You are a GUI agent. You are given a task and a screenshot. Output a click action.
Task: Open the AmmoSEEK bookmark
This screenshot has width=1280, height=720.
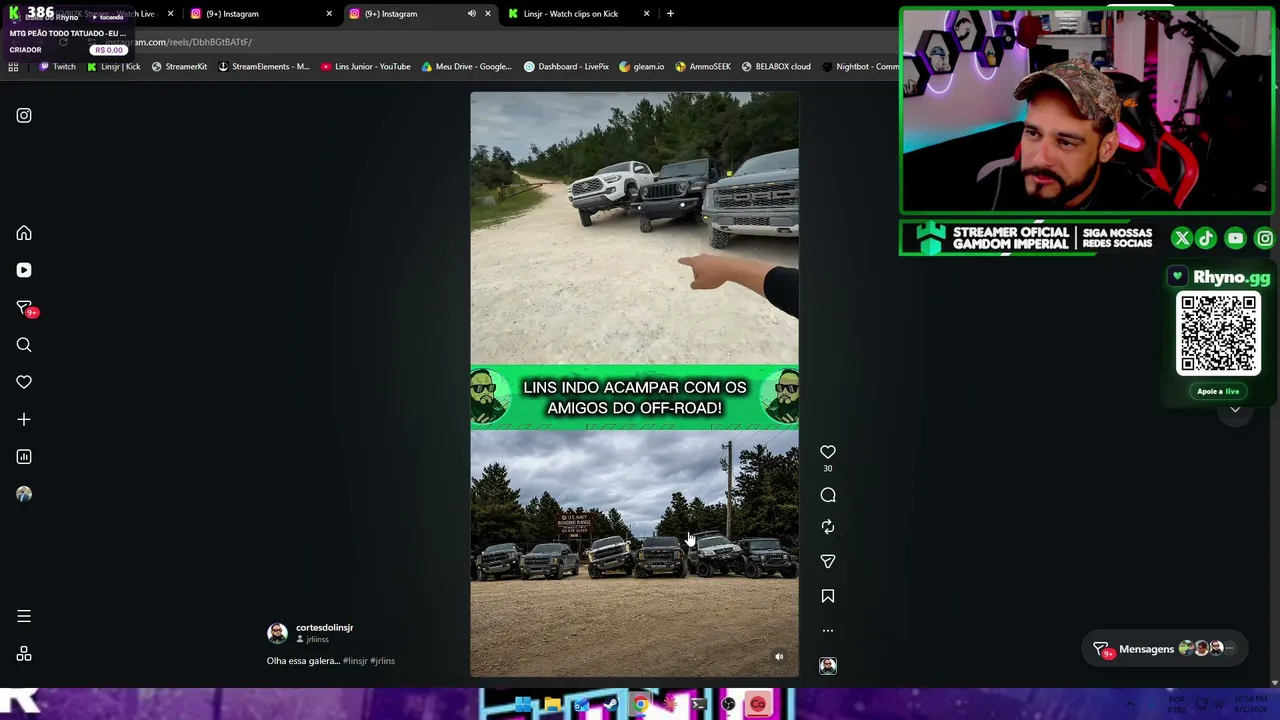[703, 67]
